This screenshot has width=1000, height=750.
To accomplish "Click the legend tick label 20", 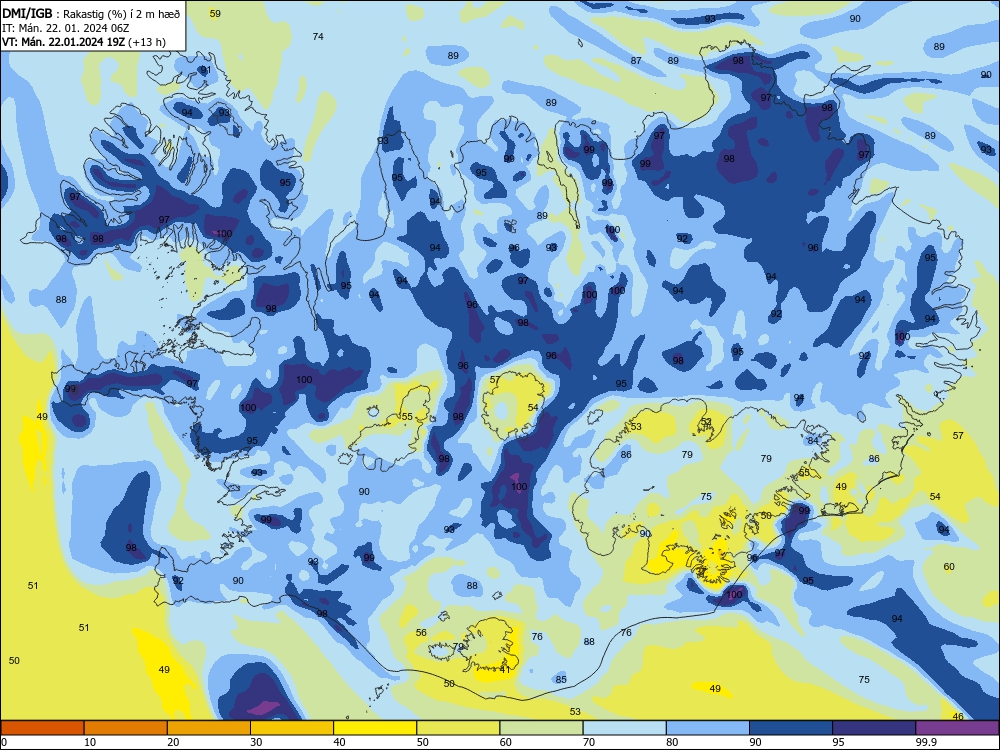I will [173, 742].
